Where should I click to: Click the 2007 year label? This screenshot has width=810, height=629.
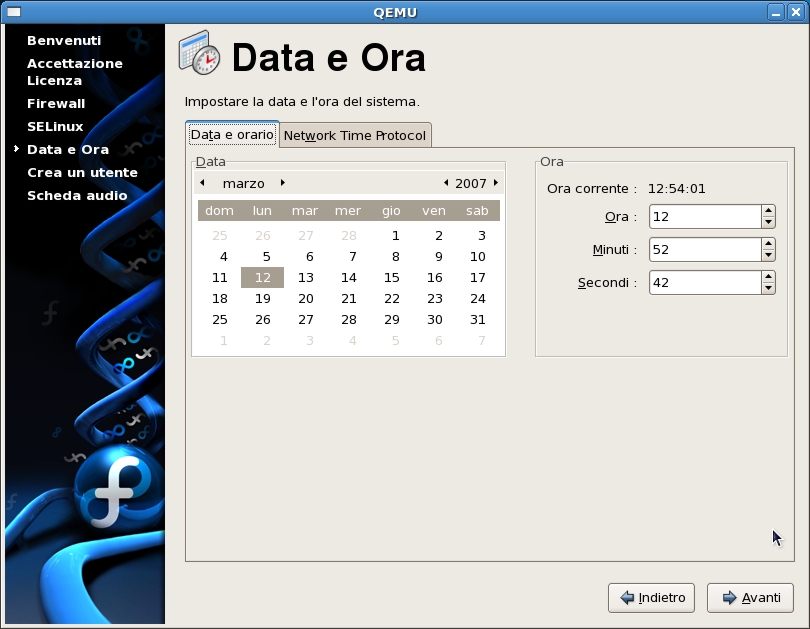coord(471,184)
